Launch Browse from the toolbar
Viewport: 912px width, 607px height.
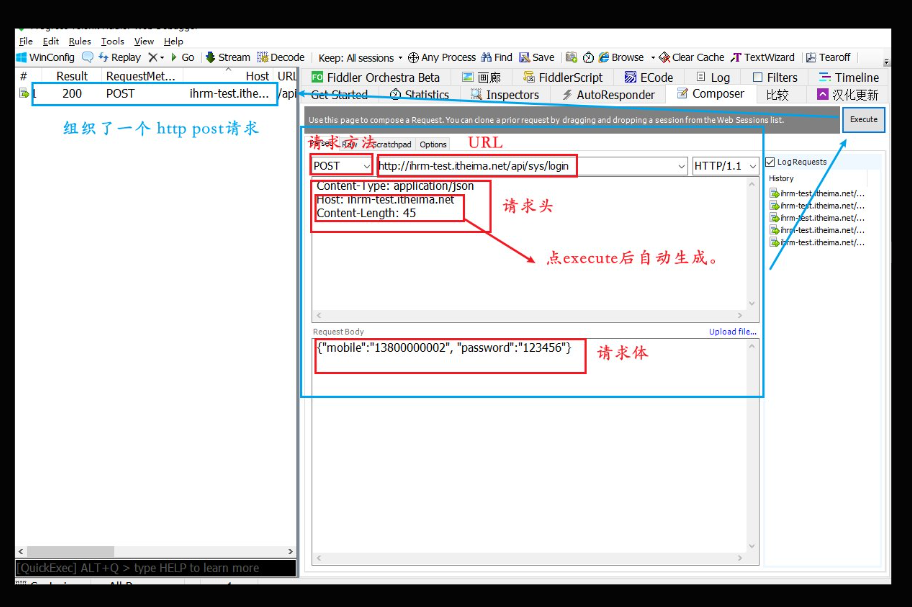[621, 58]
